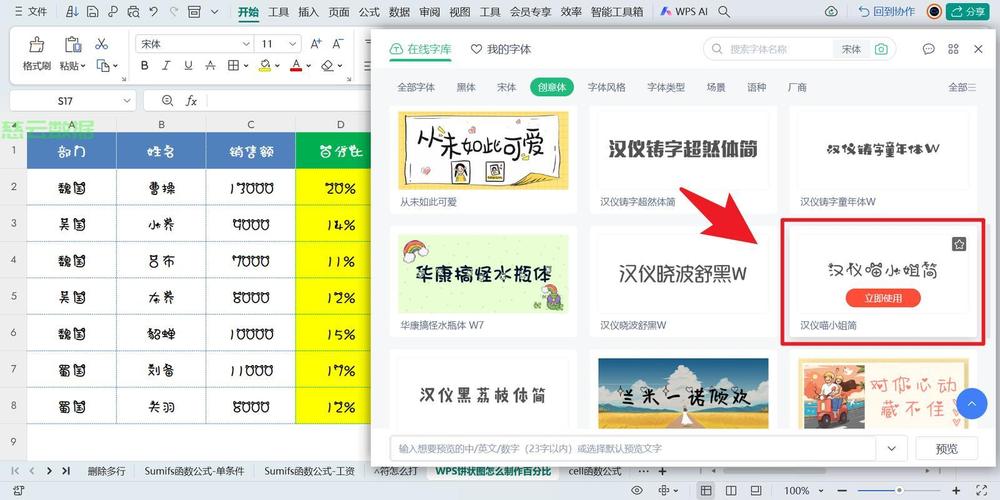Click the 预览 button

[x=946, y=449]
